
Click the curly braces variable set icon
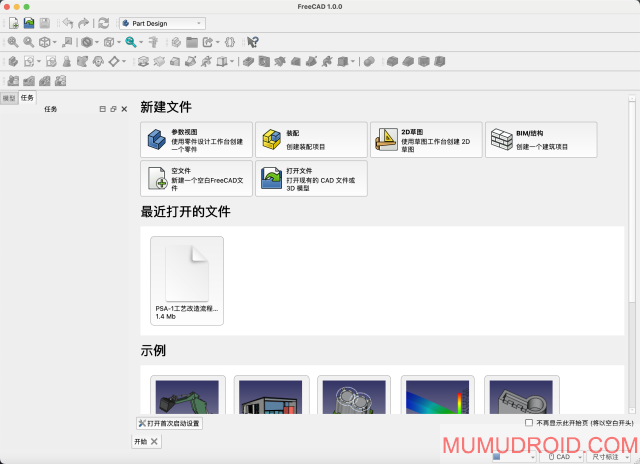[230, 42]
